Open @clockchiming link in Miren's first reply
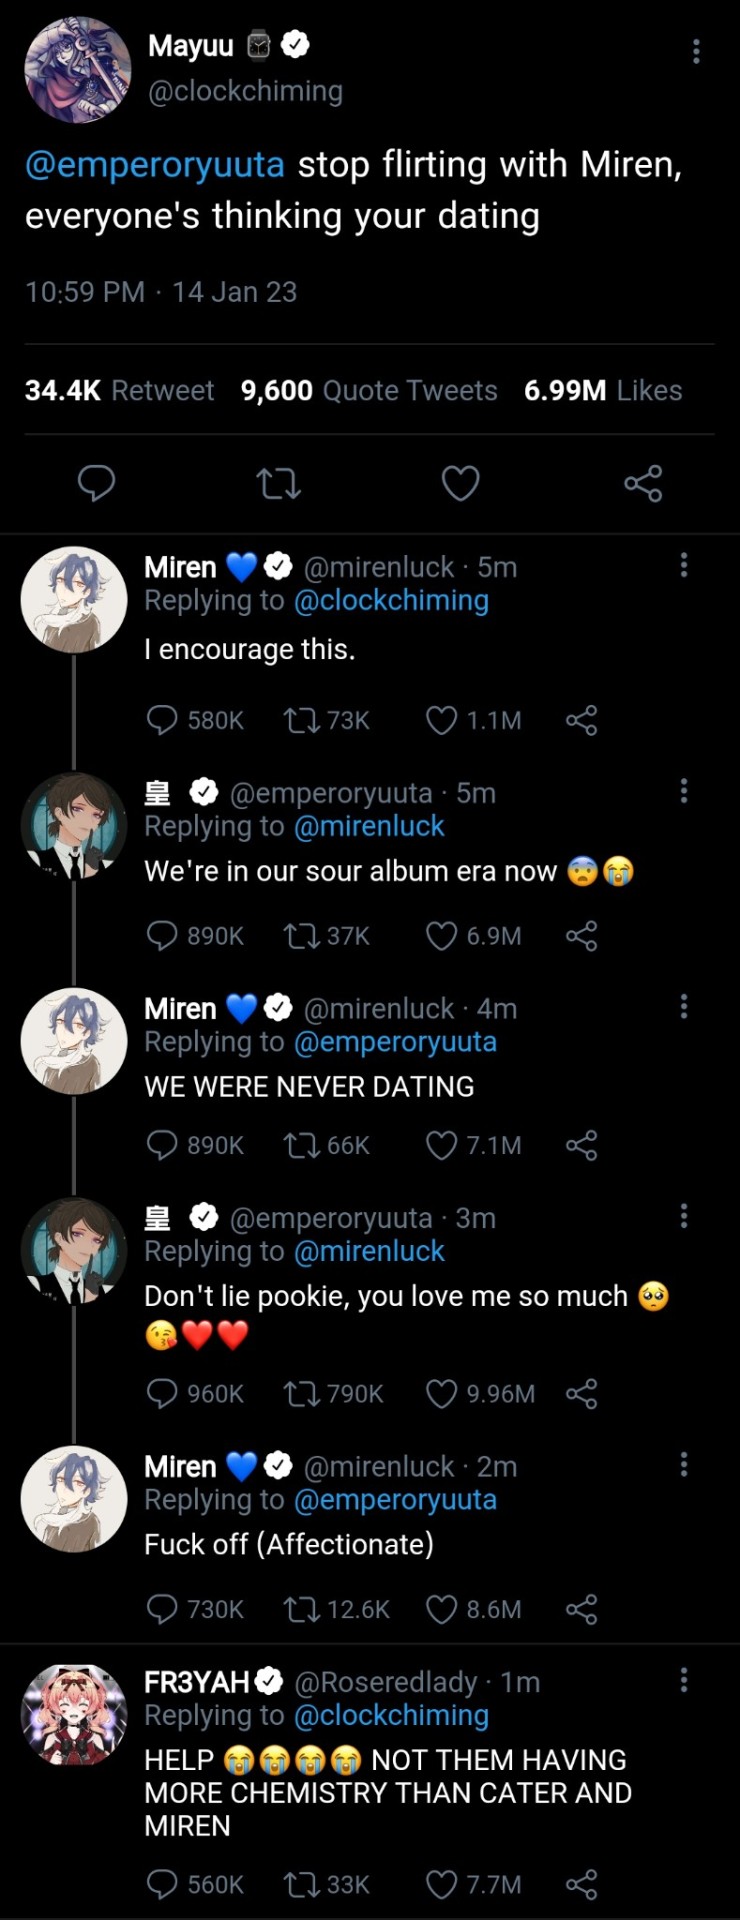Screen dimensions: 740x1920 click(391, 601)
